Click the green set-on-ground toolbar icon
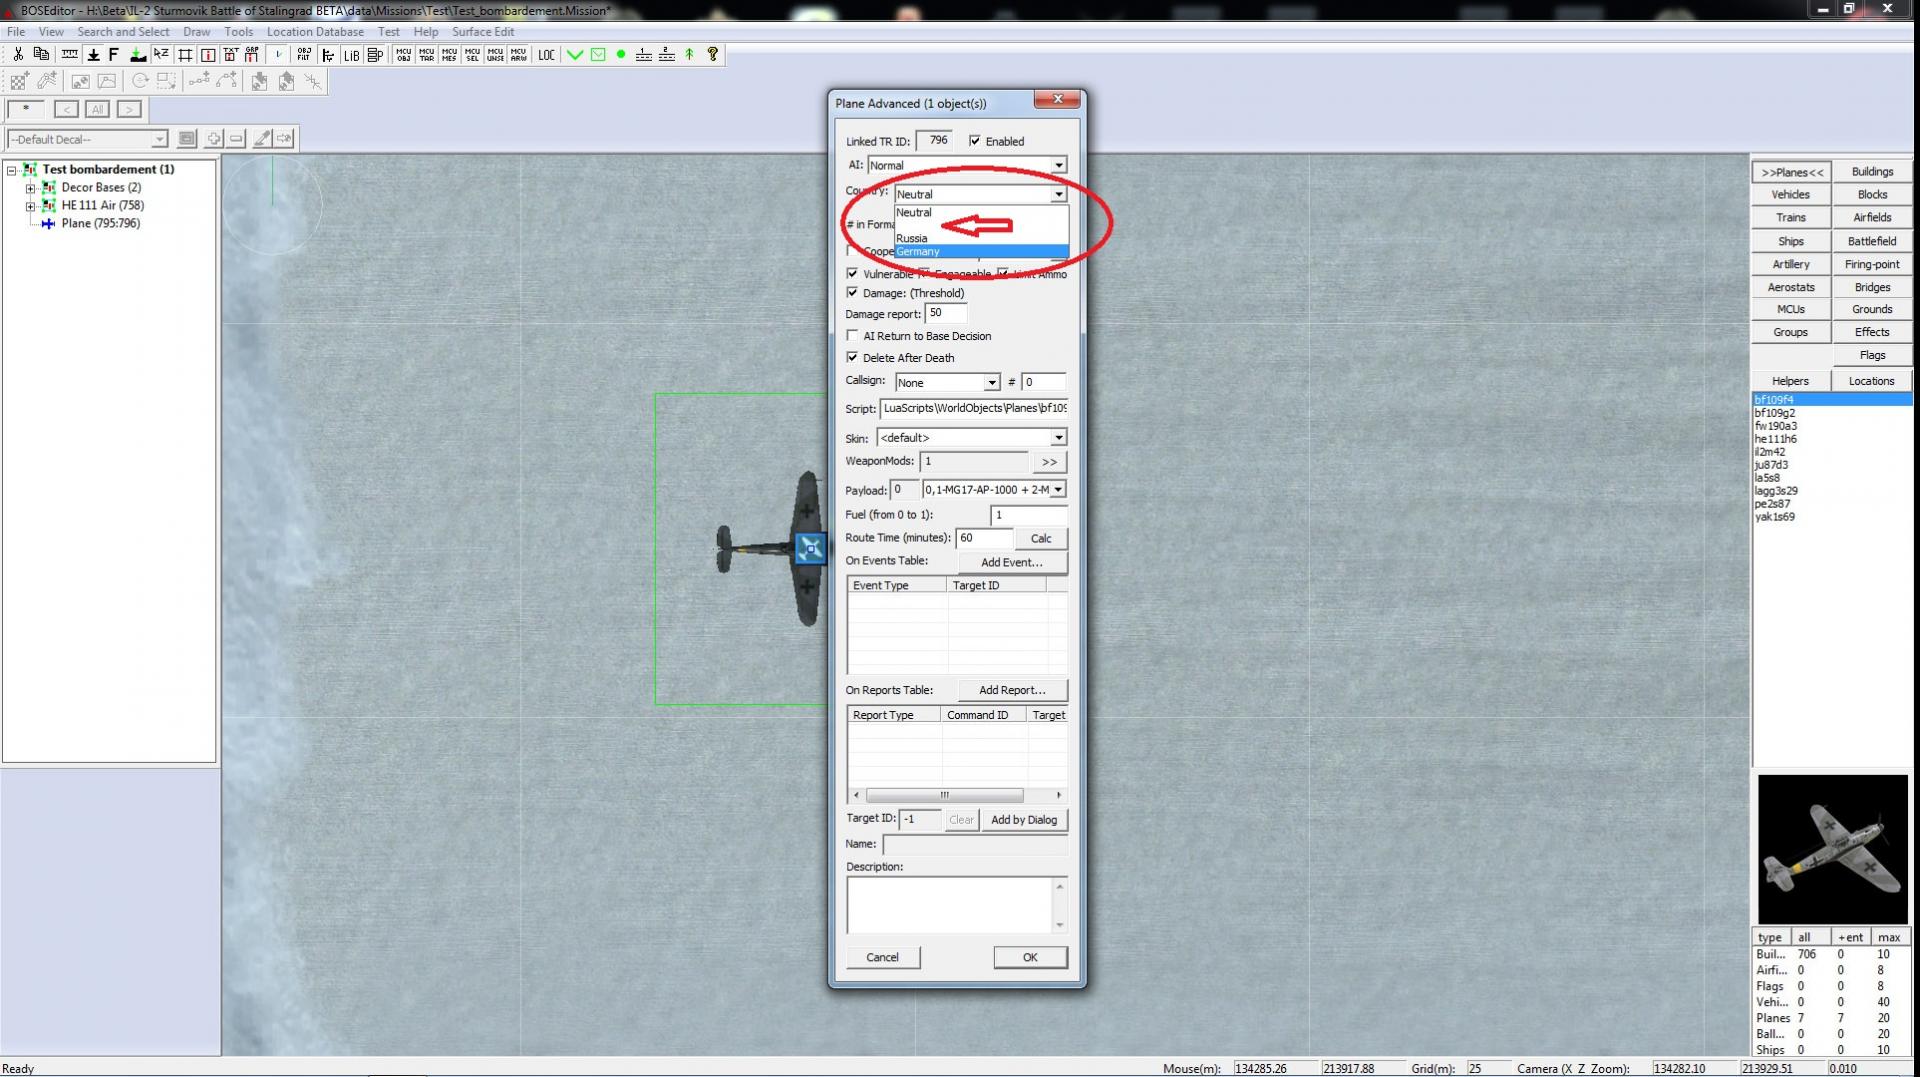Viewport: 1920px width, 1077px height. click(x=138, y=55)
